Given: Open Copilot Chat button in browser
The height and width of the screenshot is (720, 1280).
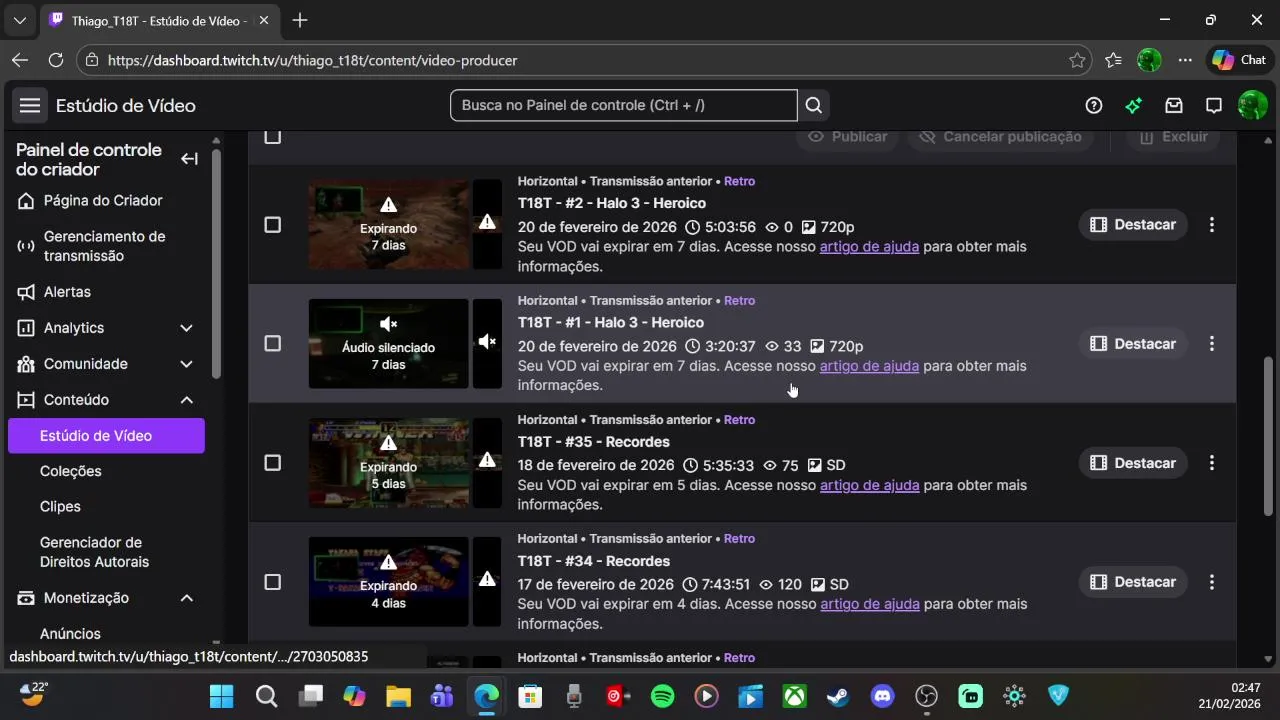Looking at the screenshot, I should coord(1239,60).
